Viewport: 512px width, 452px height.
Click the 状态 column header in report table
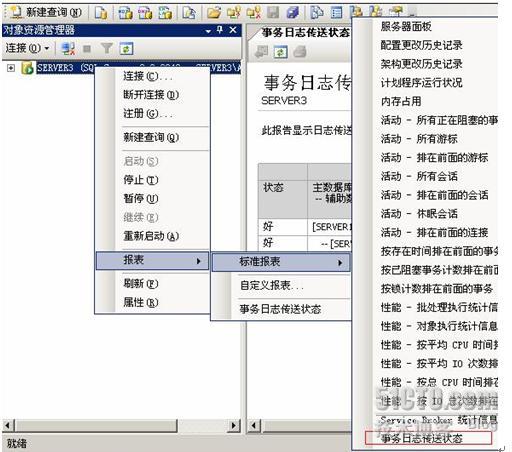click(282, 199)
